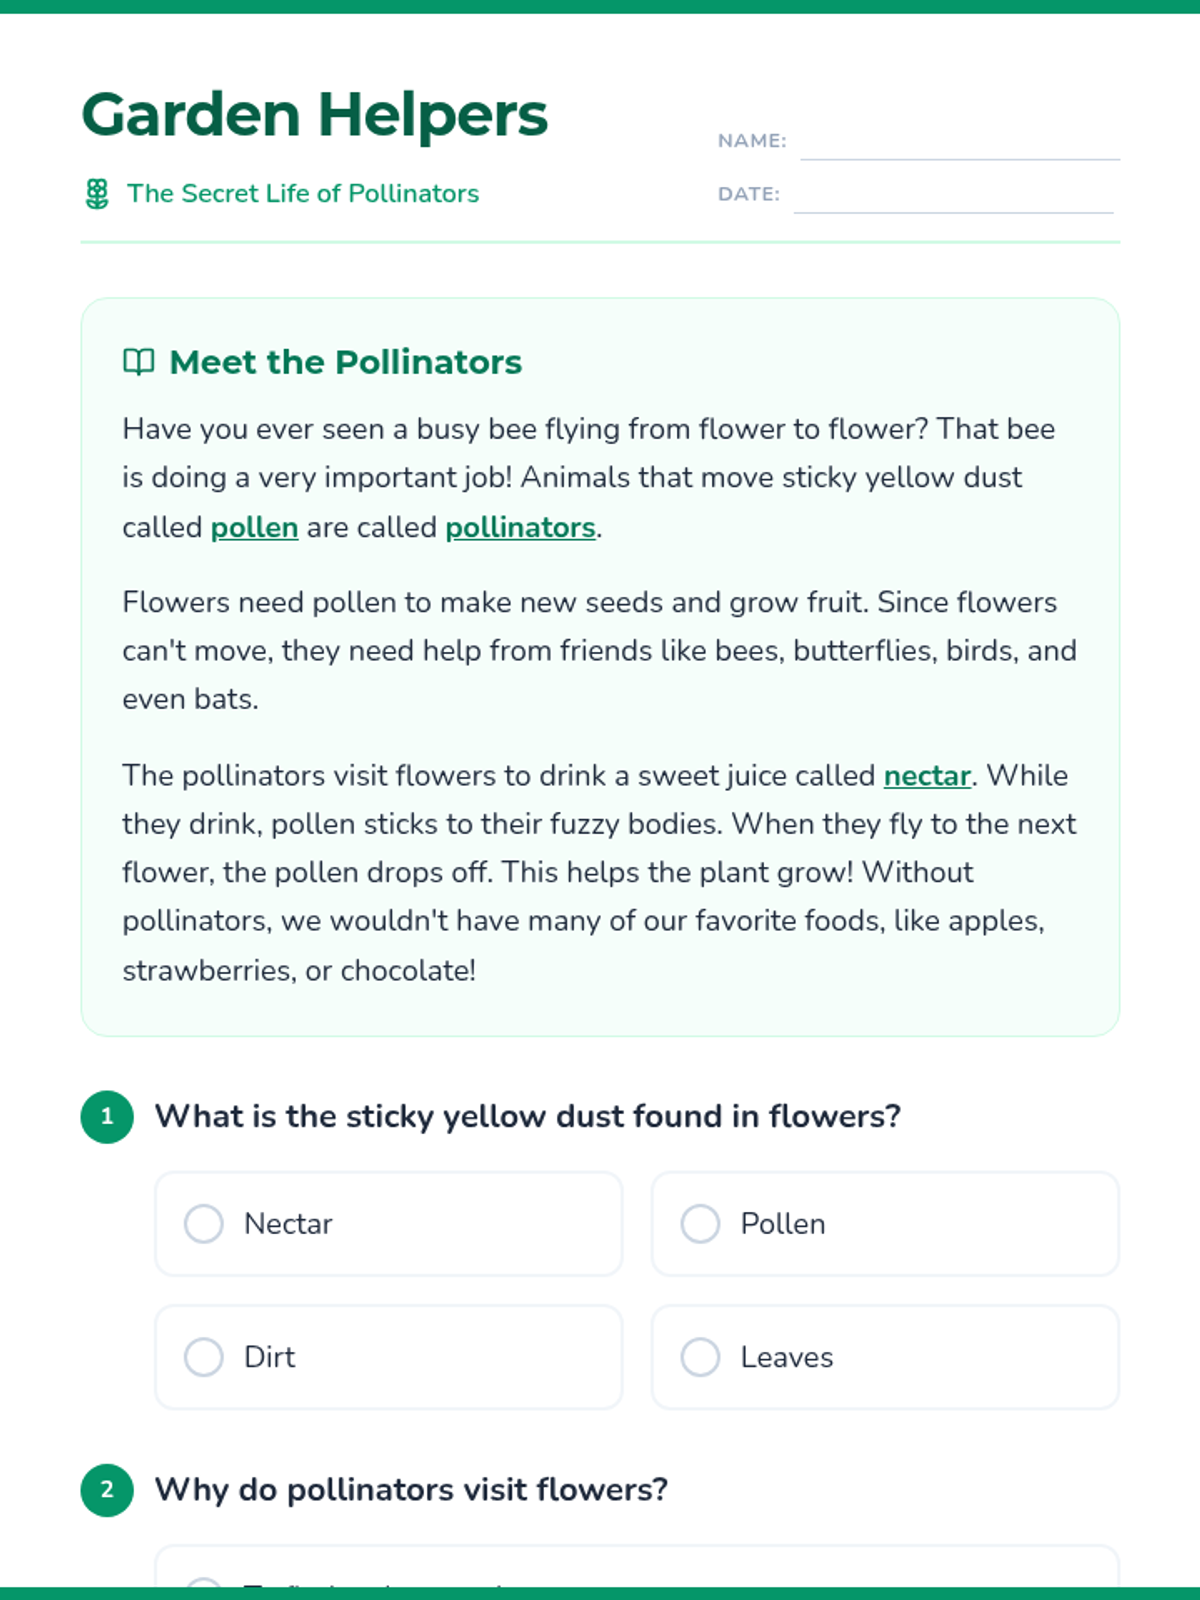Click the Meet the Pollinators heading

click(345, 362)
